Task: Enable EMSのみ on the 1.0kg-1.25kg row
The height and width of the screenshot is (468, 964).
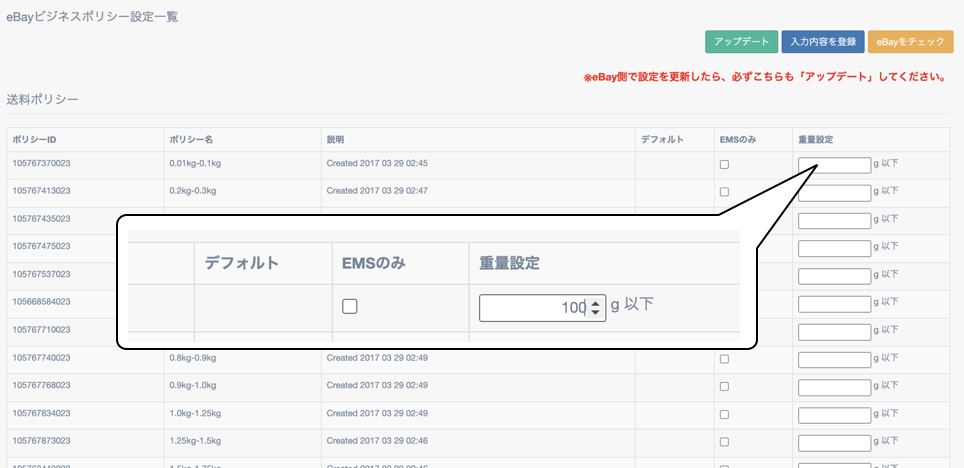Action: point(725,415)
